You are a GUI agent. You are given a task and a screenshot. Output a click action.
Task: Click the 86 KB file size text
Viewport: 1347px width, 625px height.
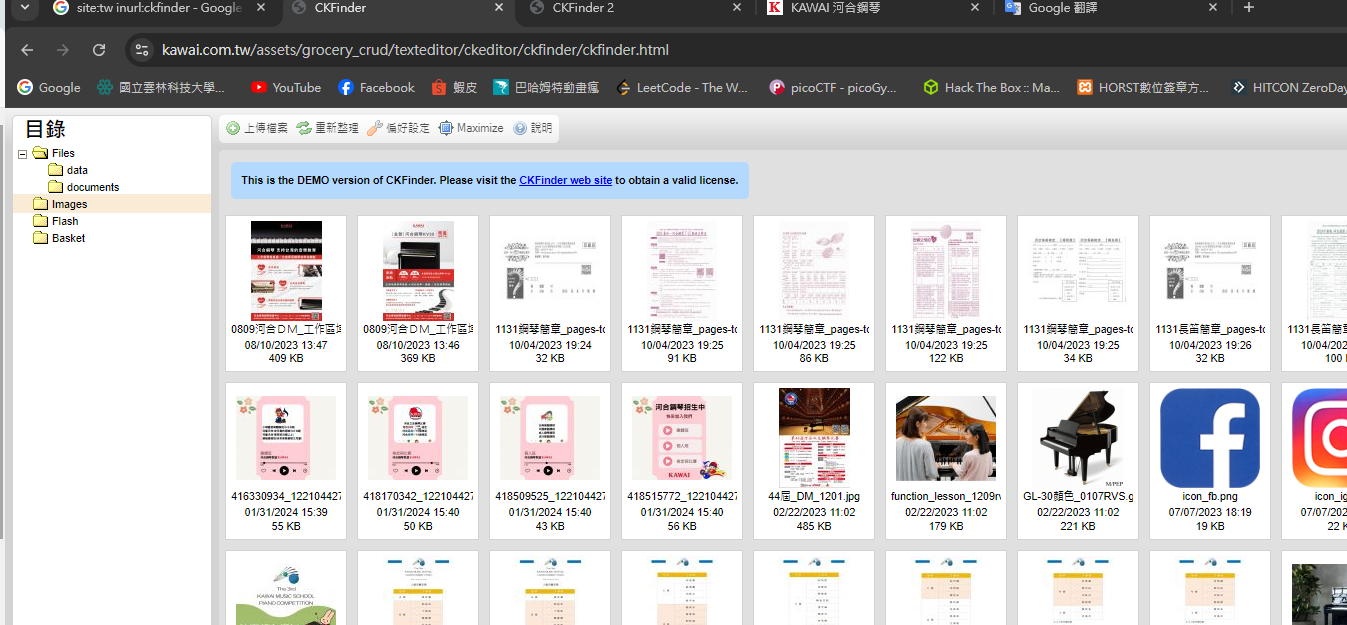pyautogui.click(x=814, y=358)
